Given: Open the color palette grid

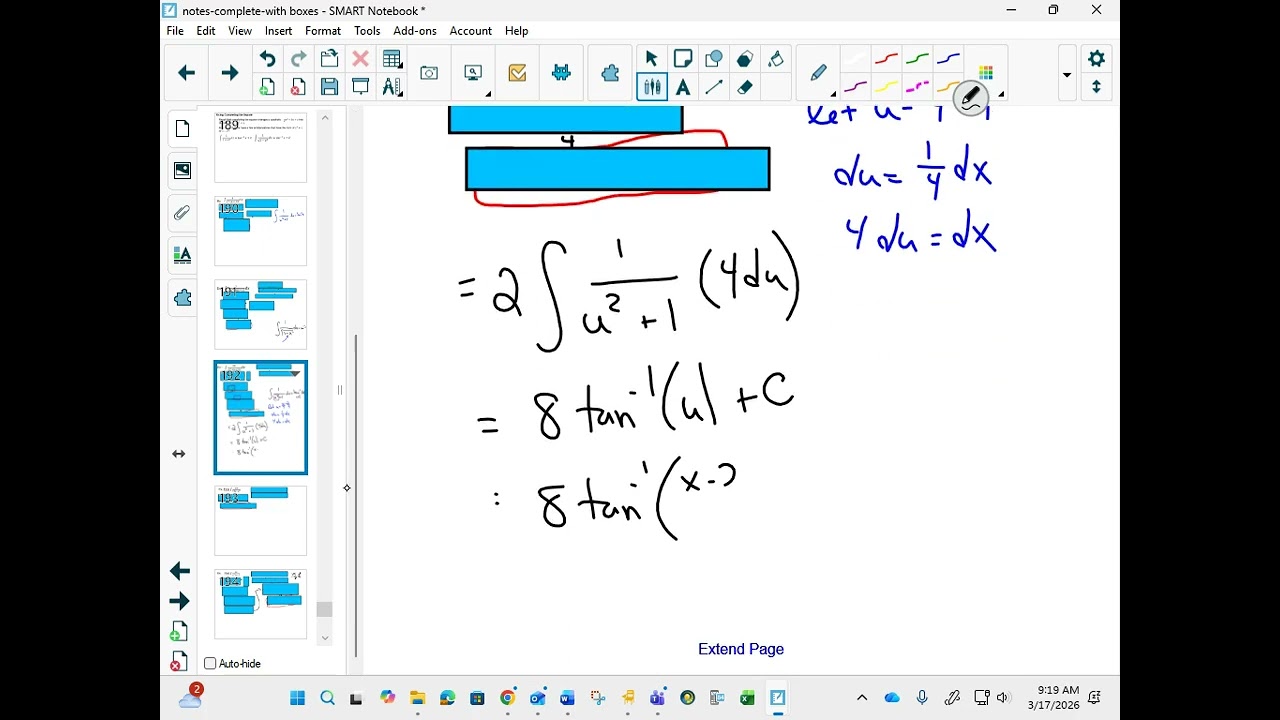Looking at the screenshot, I should coord(986,72).
